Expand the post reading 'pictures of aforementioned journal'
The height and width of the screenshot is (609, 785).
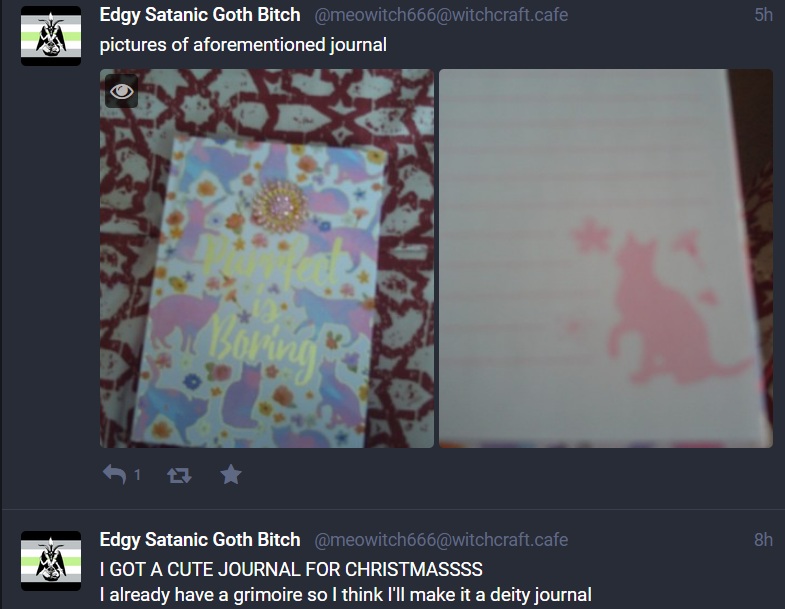click(x=243, y=45)
